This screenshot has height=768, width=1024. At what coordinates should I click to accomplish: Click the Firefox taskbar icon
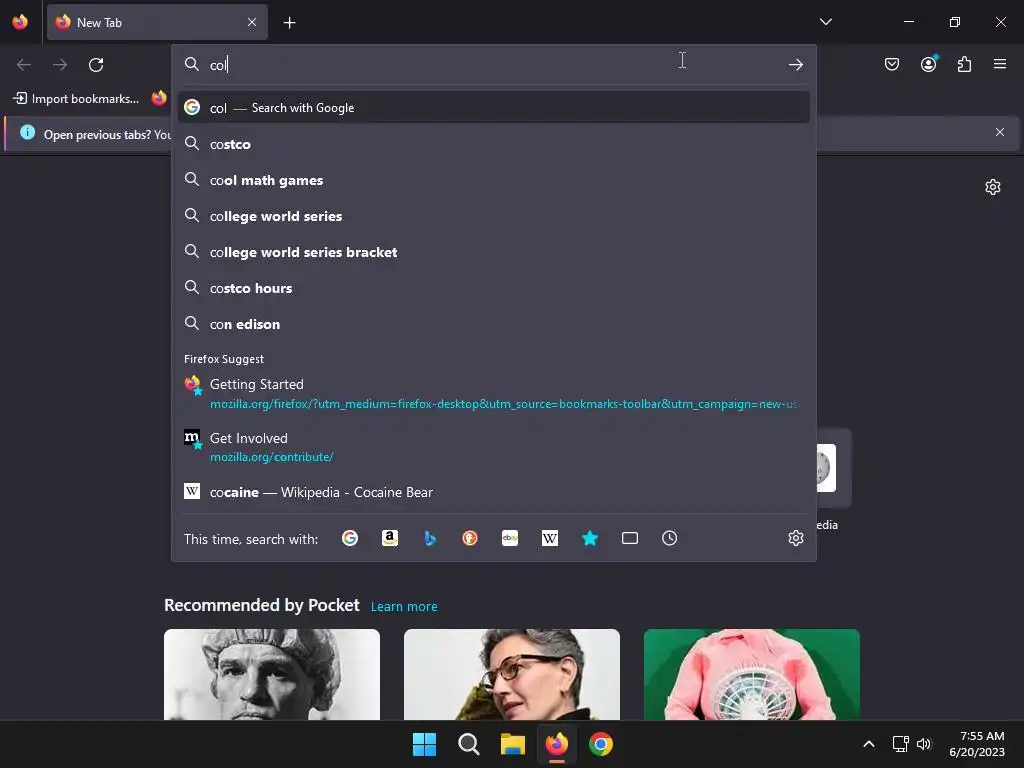point(556,744)
